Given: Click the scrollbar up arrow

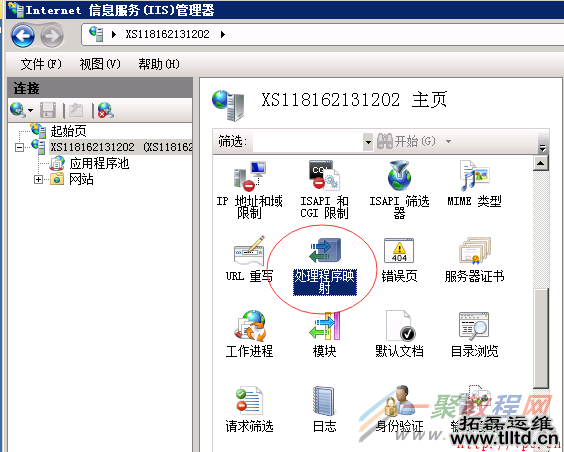Looking at the screenshot, I should click(541, 163).
